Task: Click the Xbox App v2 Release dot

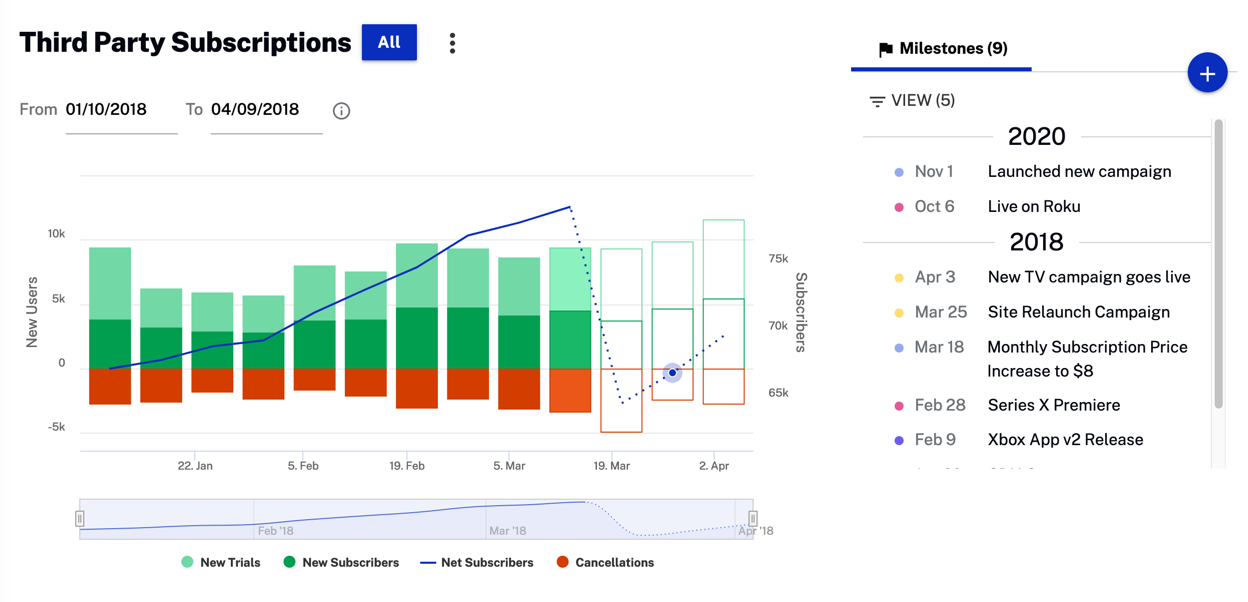Action: click(899, 440)
